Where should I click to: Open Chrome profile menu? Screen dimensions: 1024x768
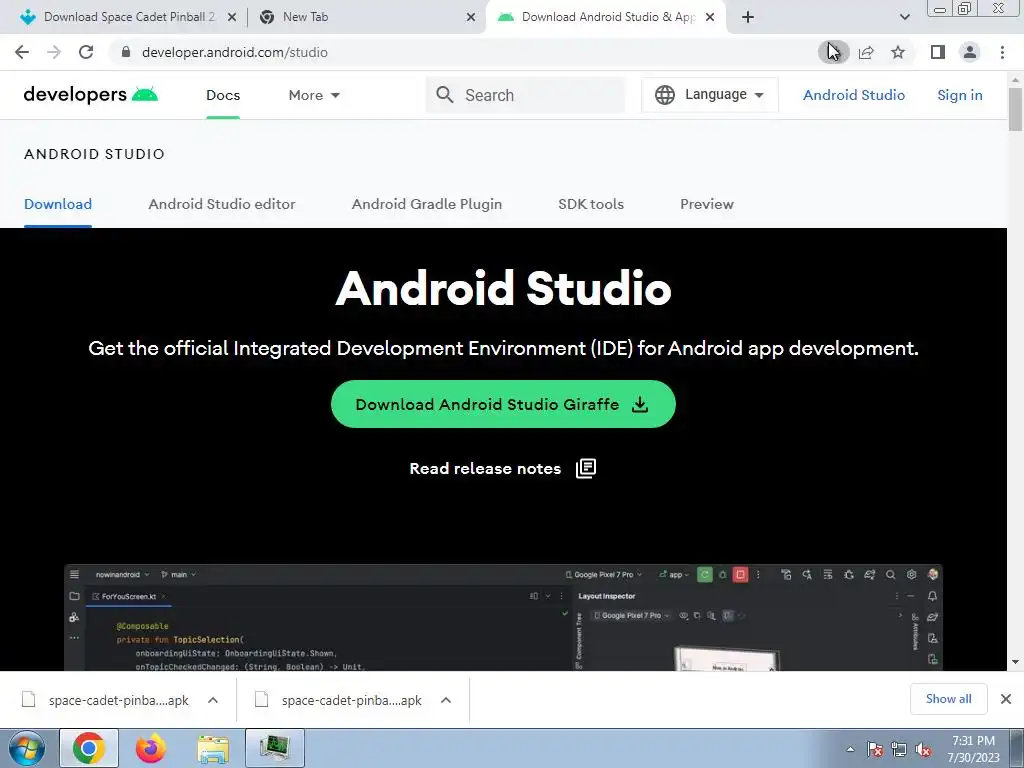point(970,52)
